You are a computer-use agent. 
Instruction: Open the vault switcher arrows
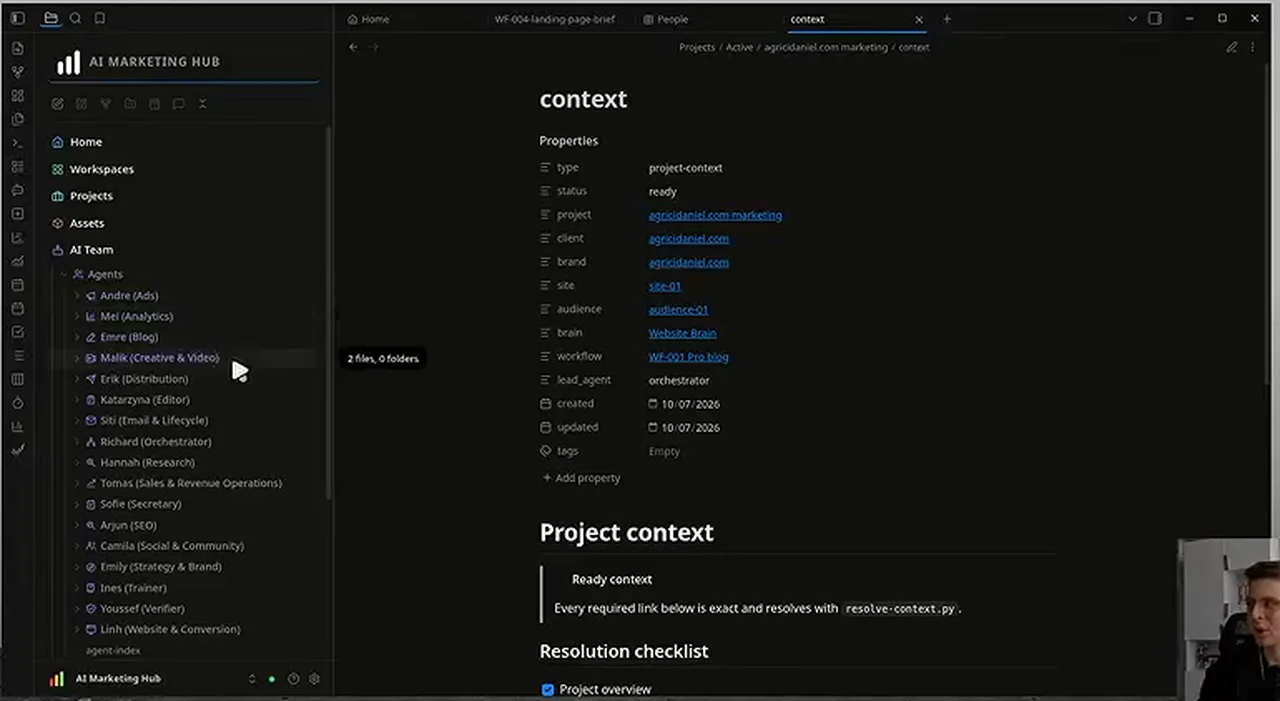point(252,679)
